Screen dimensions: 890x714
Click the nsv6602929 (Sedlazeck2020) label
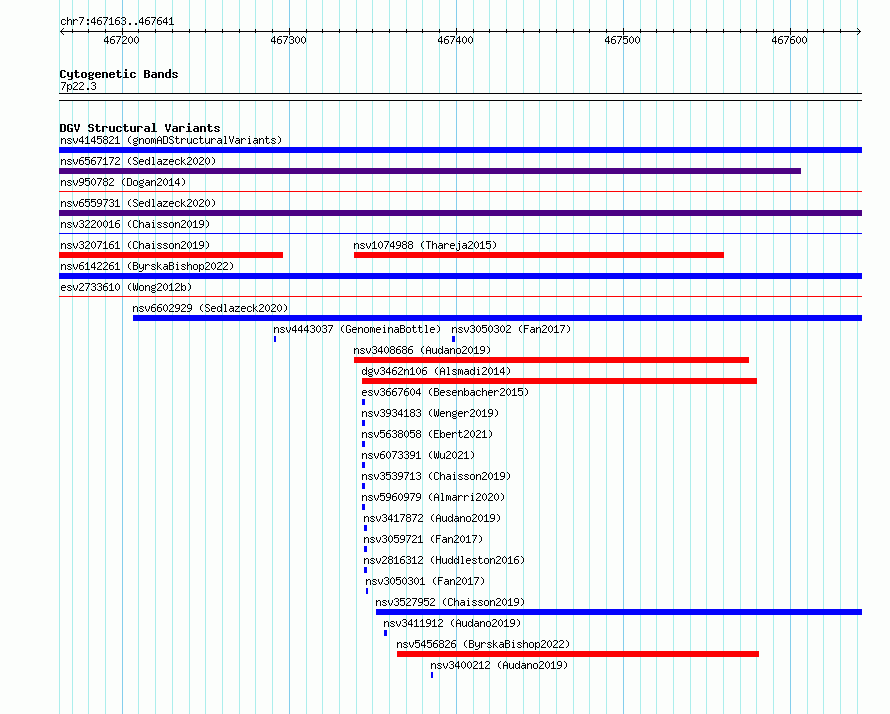[210, 308]
